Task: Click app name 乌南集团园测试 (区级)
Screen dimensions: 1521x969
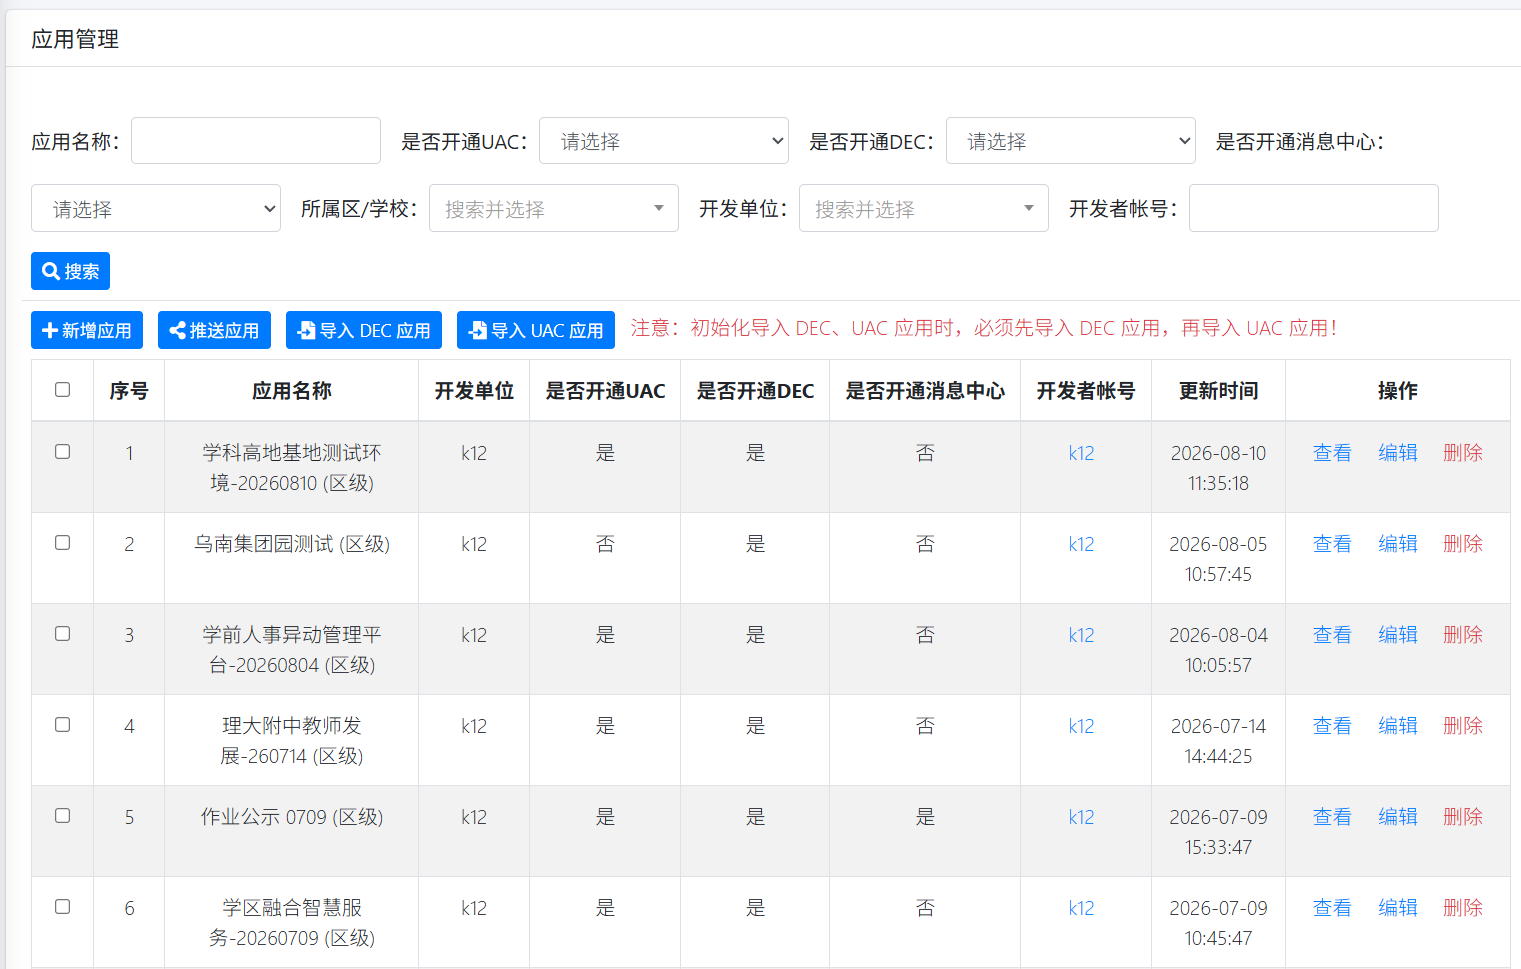Action: point(292,544)
